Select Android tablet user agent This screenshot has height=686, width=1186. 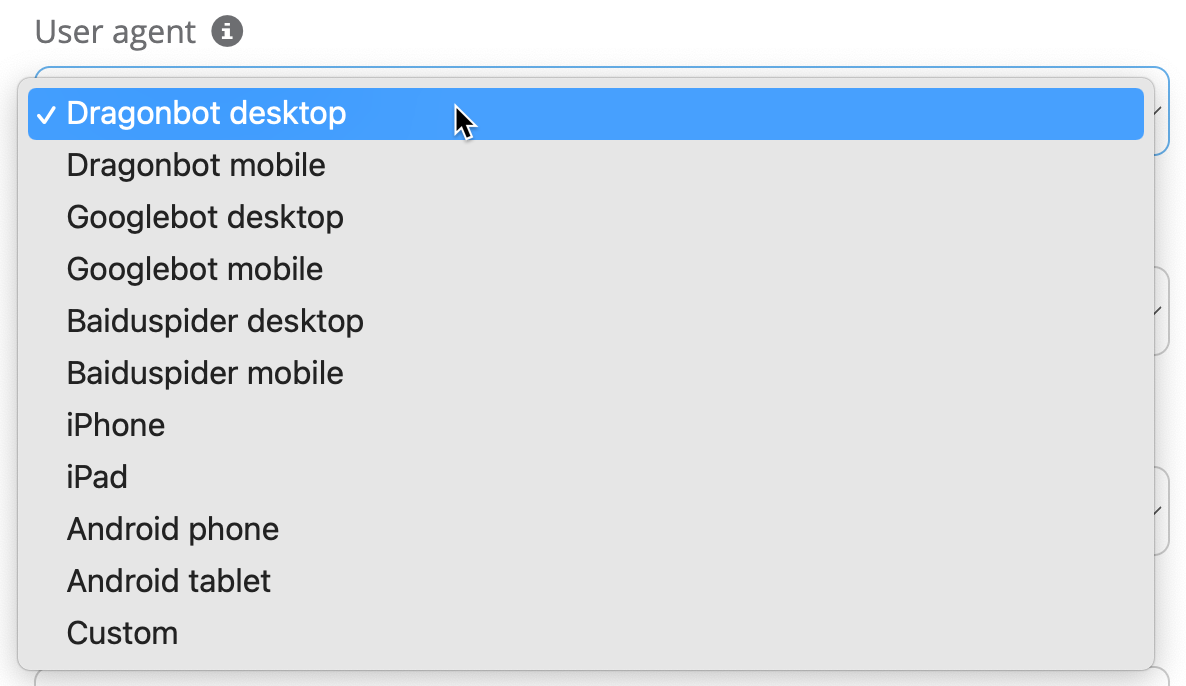[x=169, y=581]
